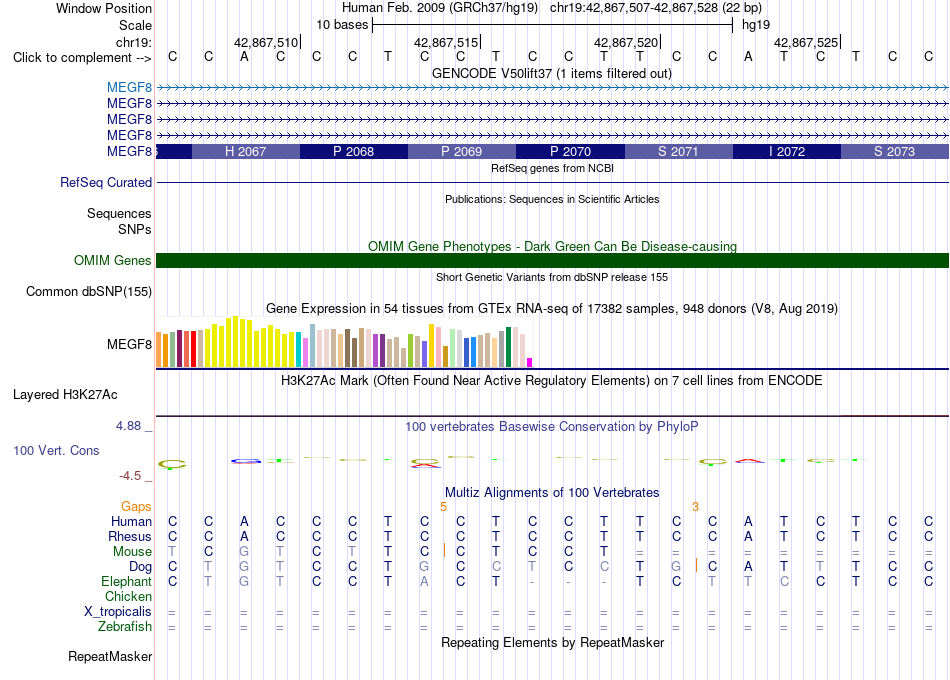Click the PhyloP Basewise Conservation title
The height and width of the screenshot is (680, 950).
552,427
